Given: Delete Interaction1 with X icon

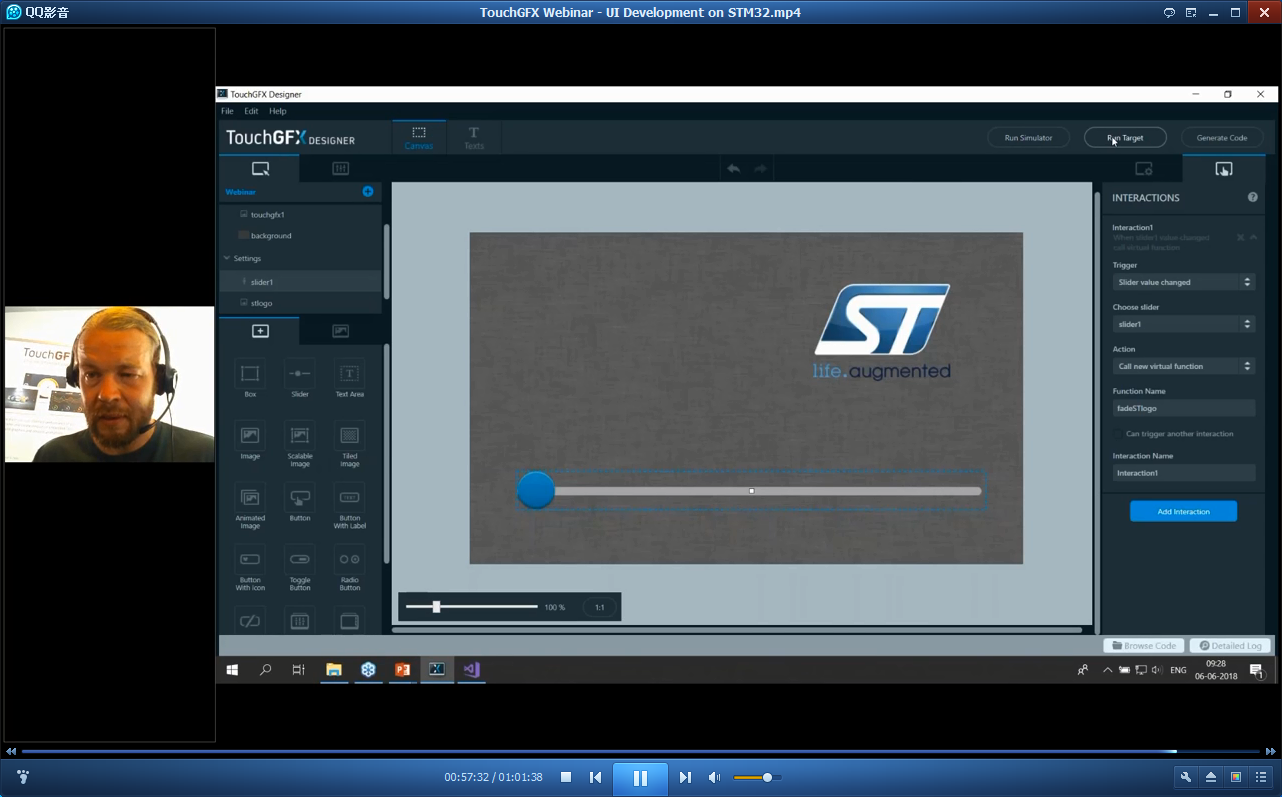Looking at the screenshot, I should [x=1240, y=237].
